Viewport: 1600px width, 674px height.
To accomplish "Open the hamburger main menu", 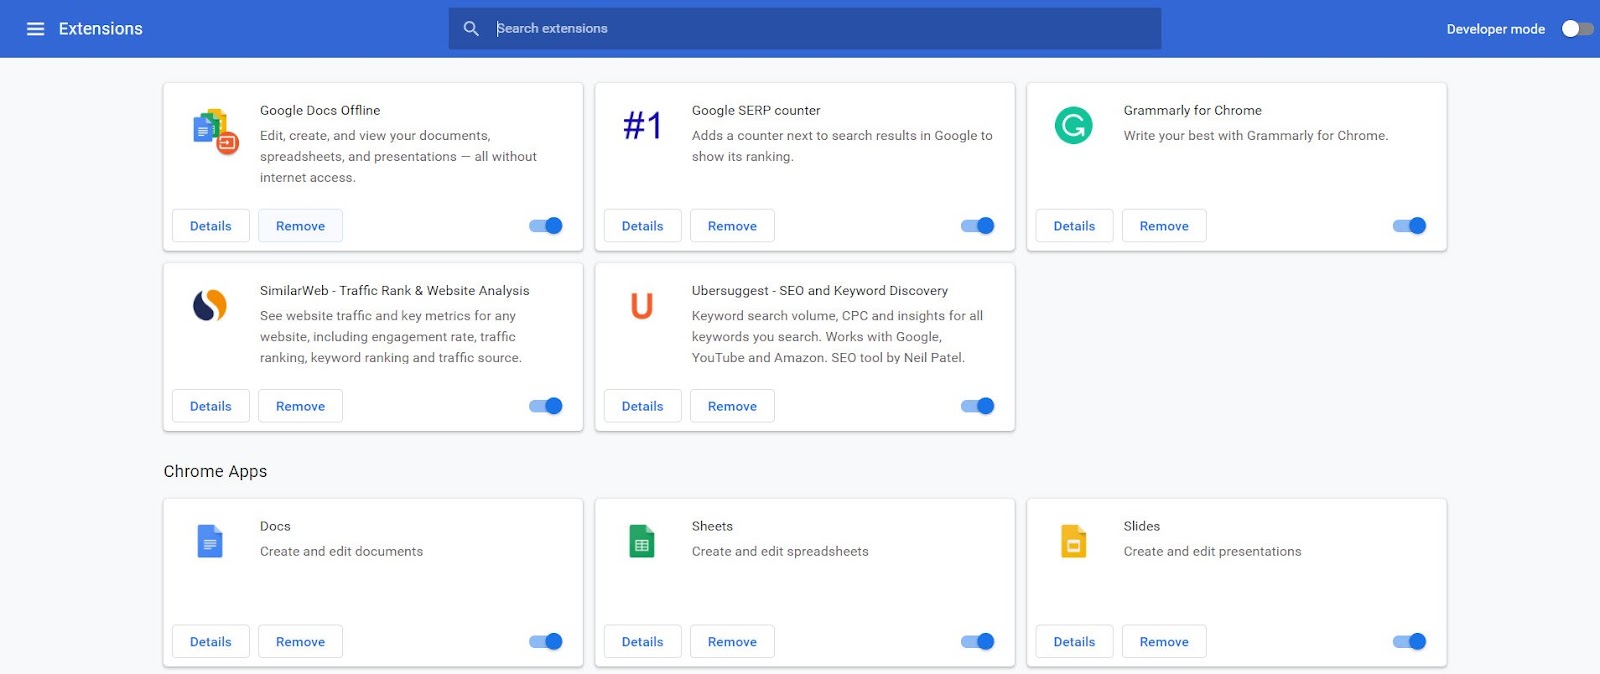I will (x=35, y=29).
